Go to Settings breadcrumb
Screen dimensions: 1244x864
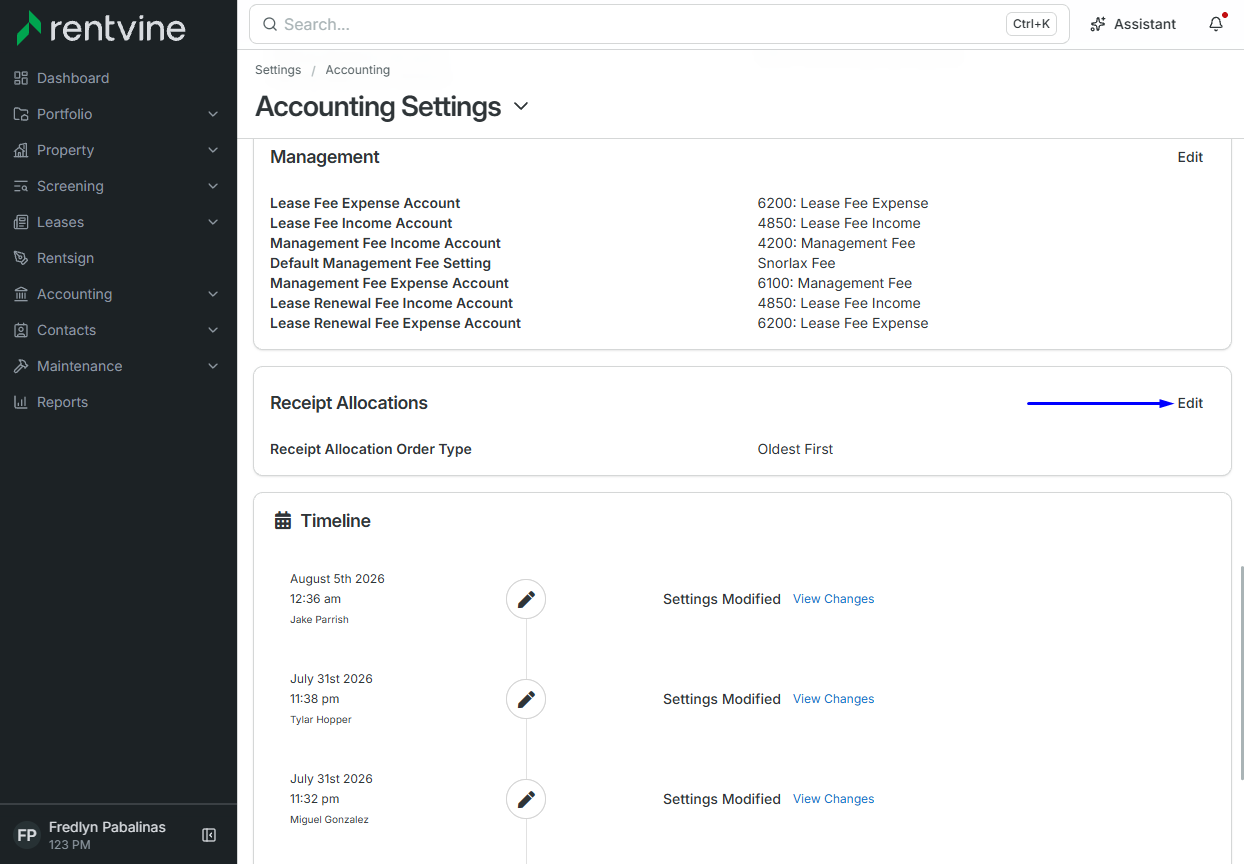tap(278, 70)
